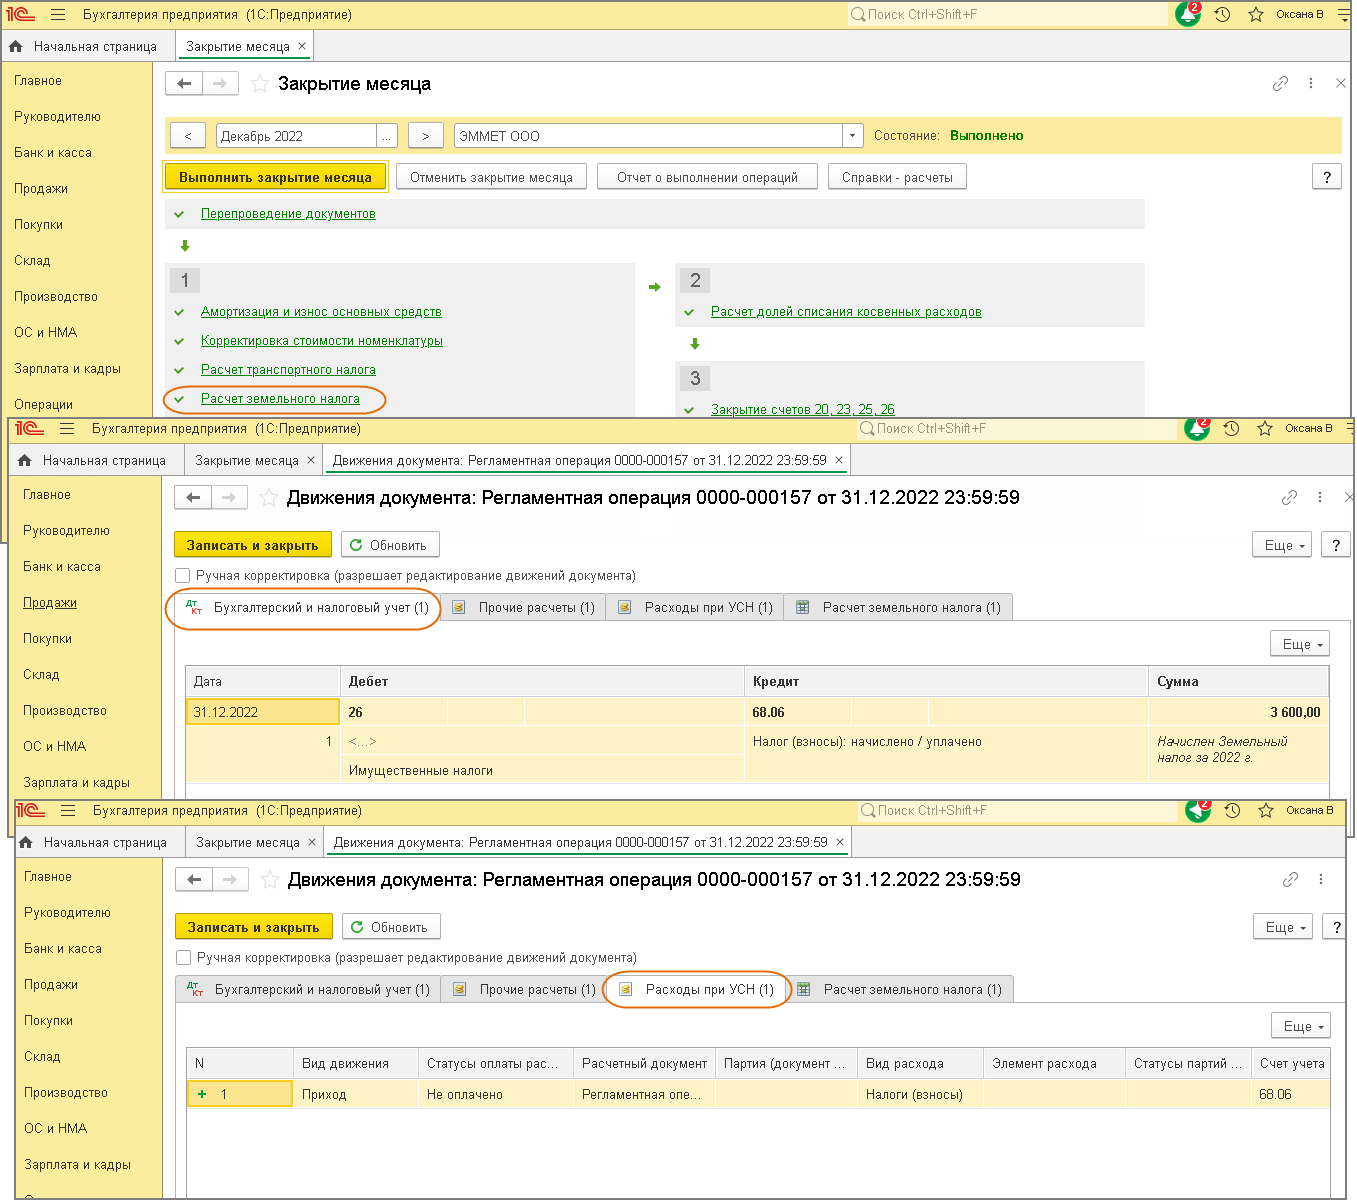Screen dimensions: 1357x1202
Task: Get link icon in the middle window
Action: pyautogui.click(x=1289, y=498)
